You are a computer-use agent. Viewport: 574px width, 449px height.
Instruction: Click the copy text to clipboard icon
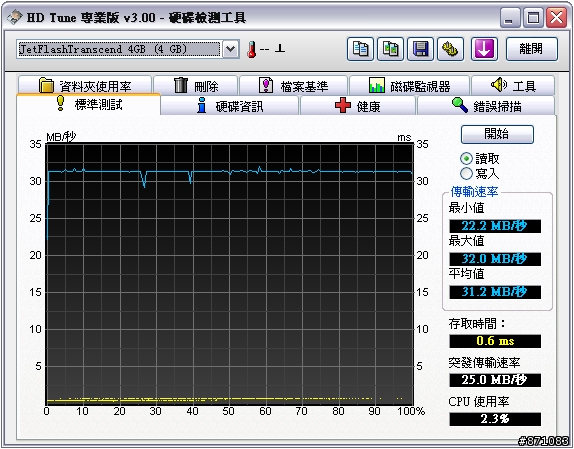click(360, 49)
